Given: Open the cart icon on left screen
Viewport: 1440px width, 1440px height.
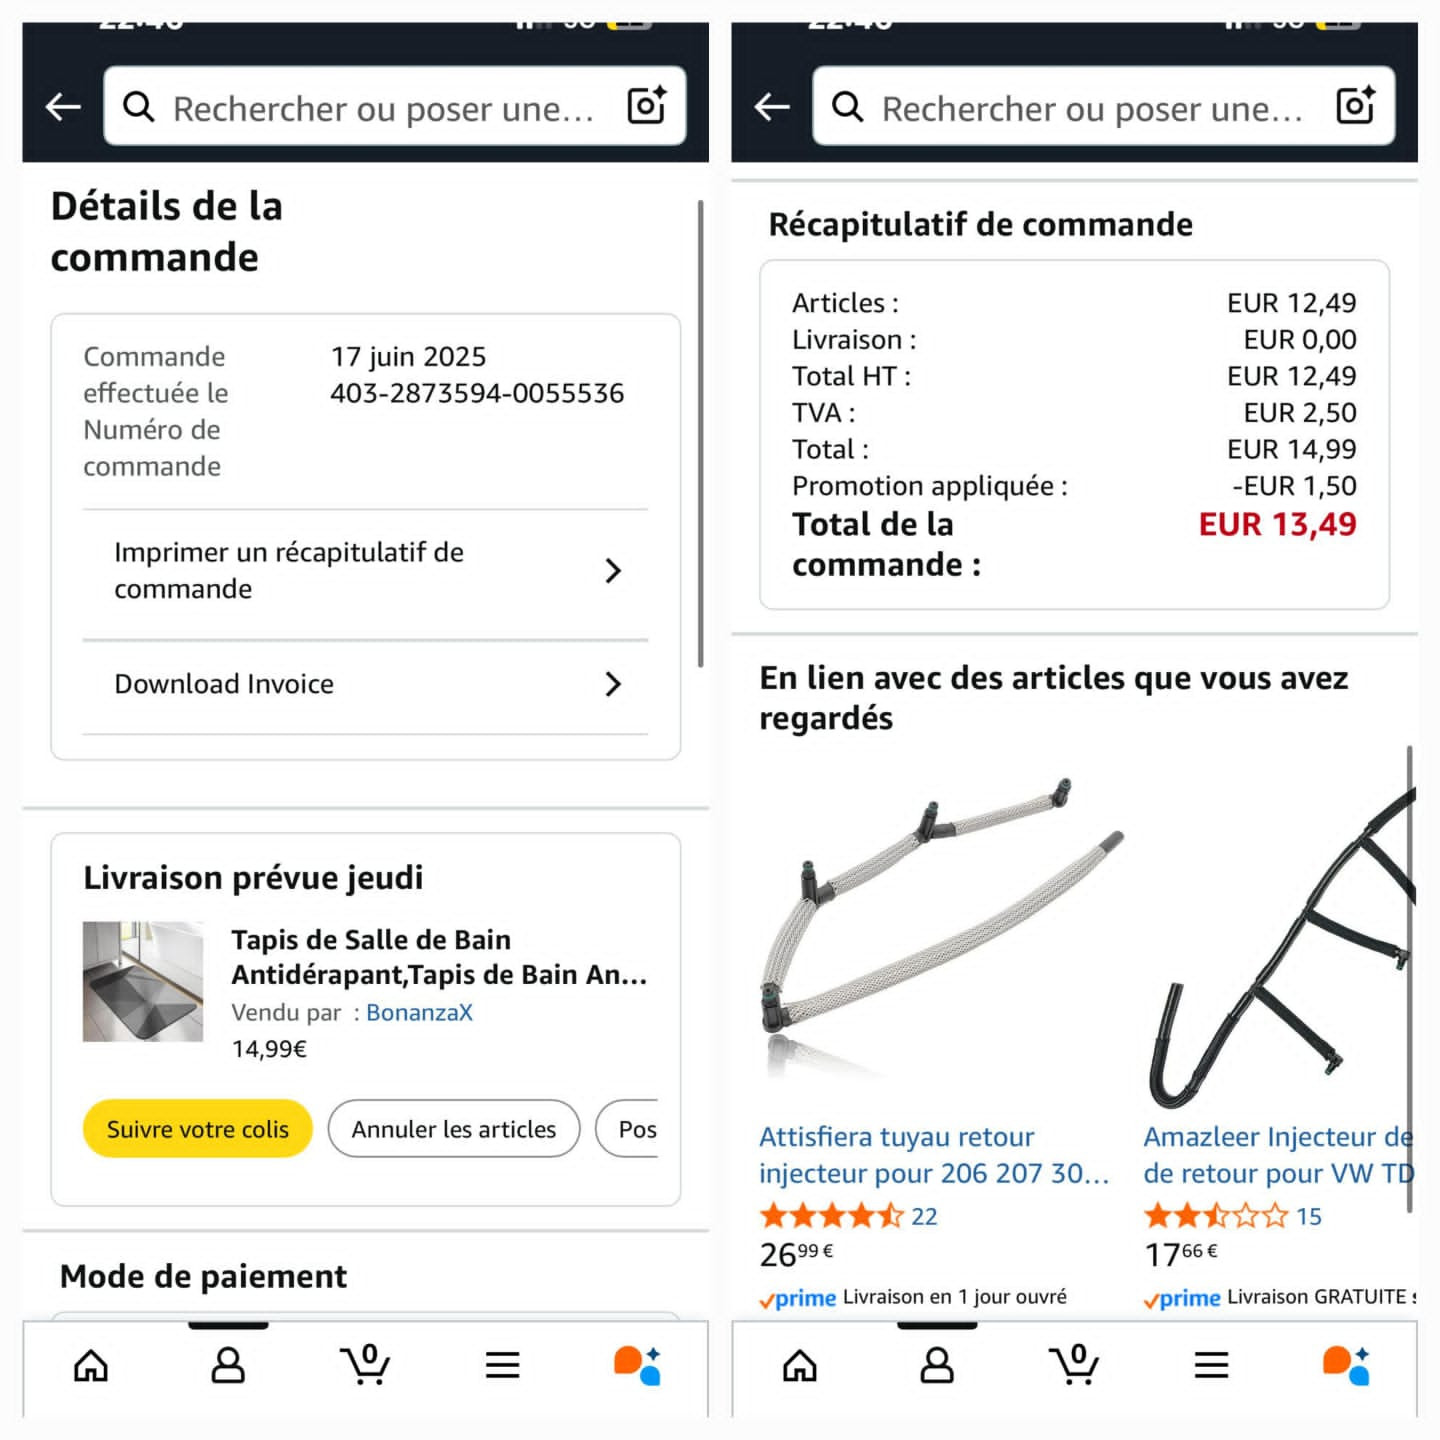Looking at the screenshot, I should 365,1364.
